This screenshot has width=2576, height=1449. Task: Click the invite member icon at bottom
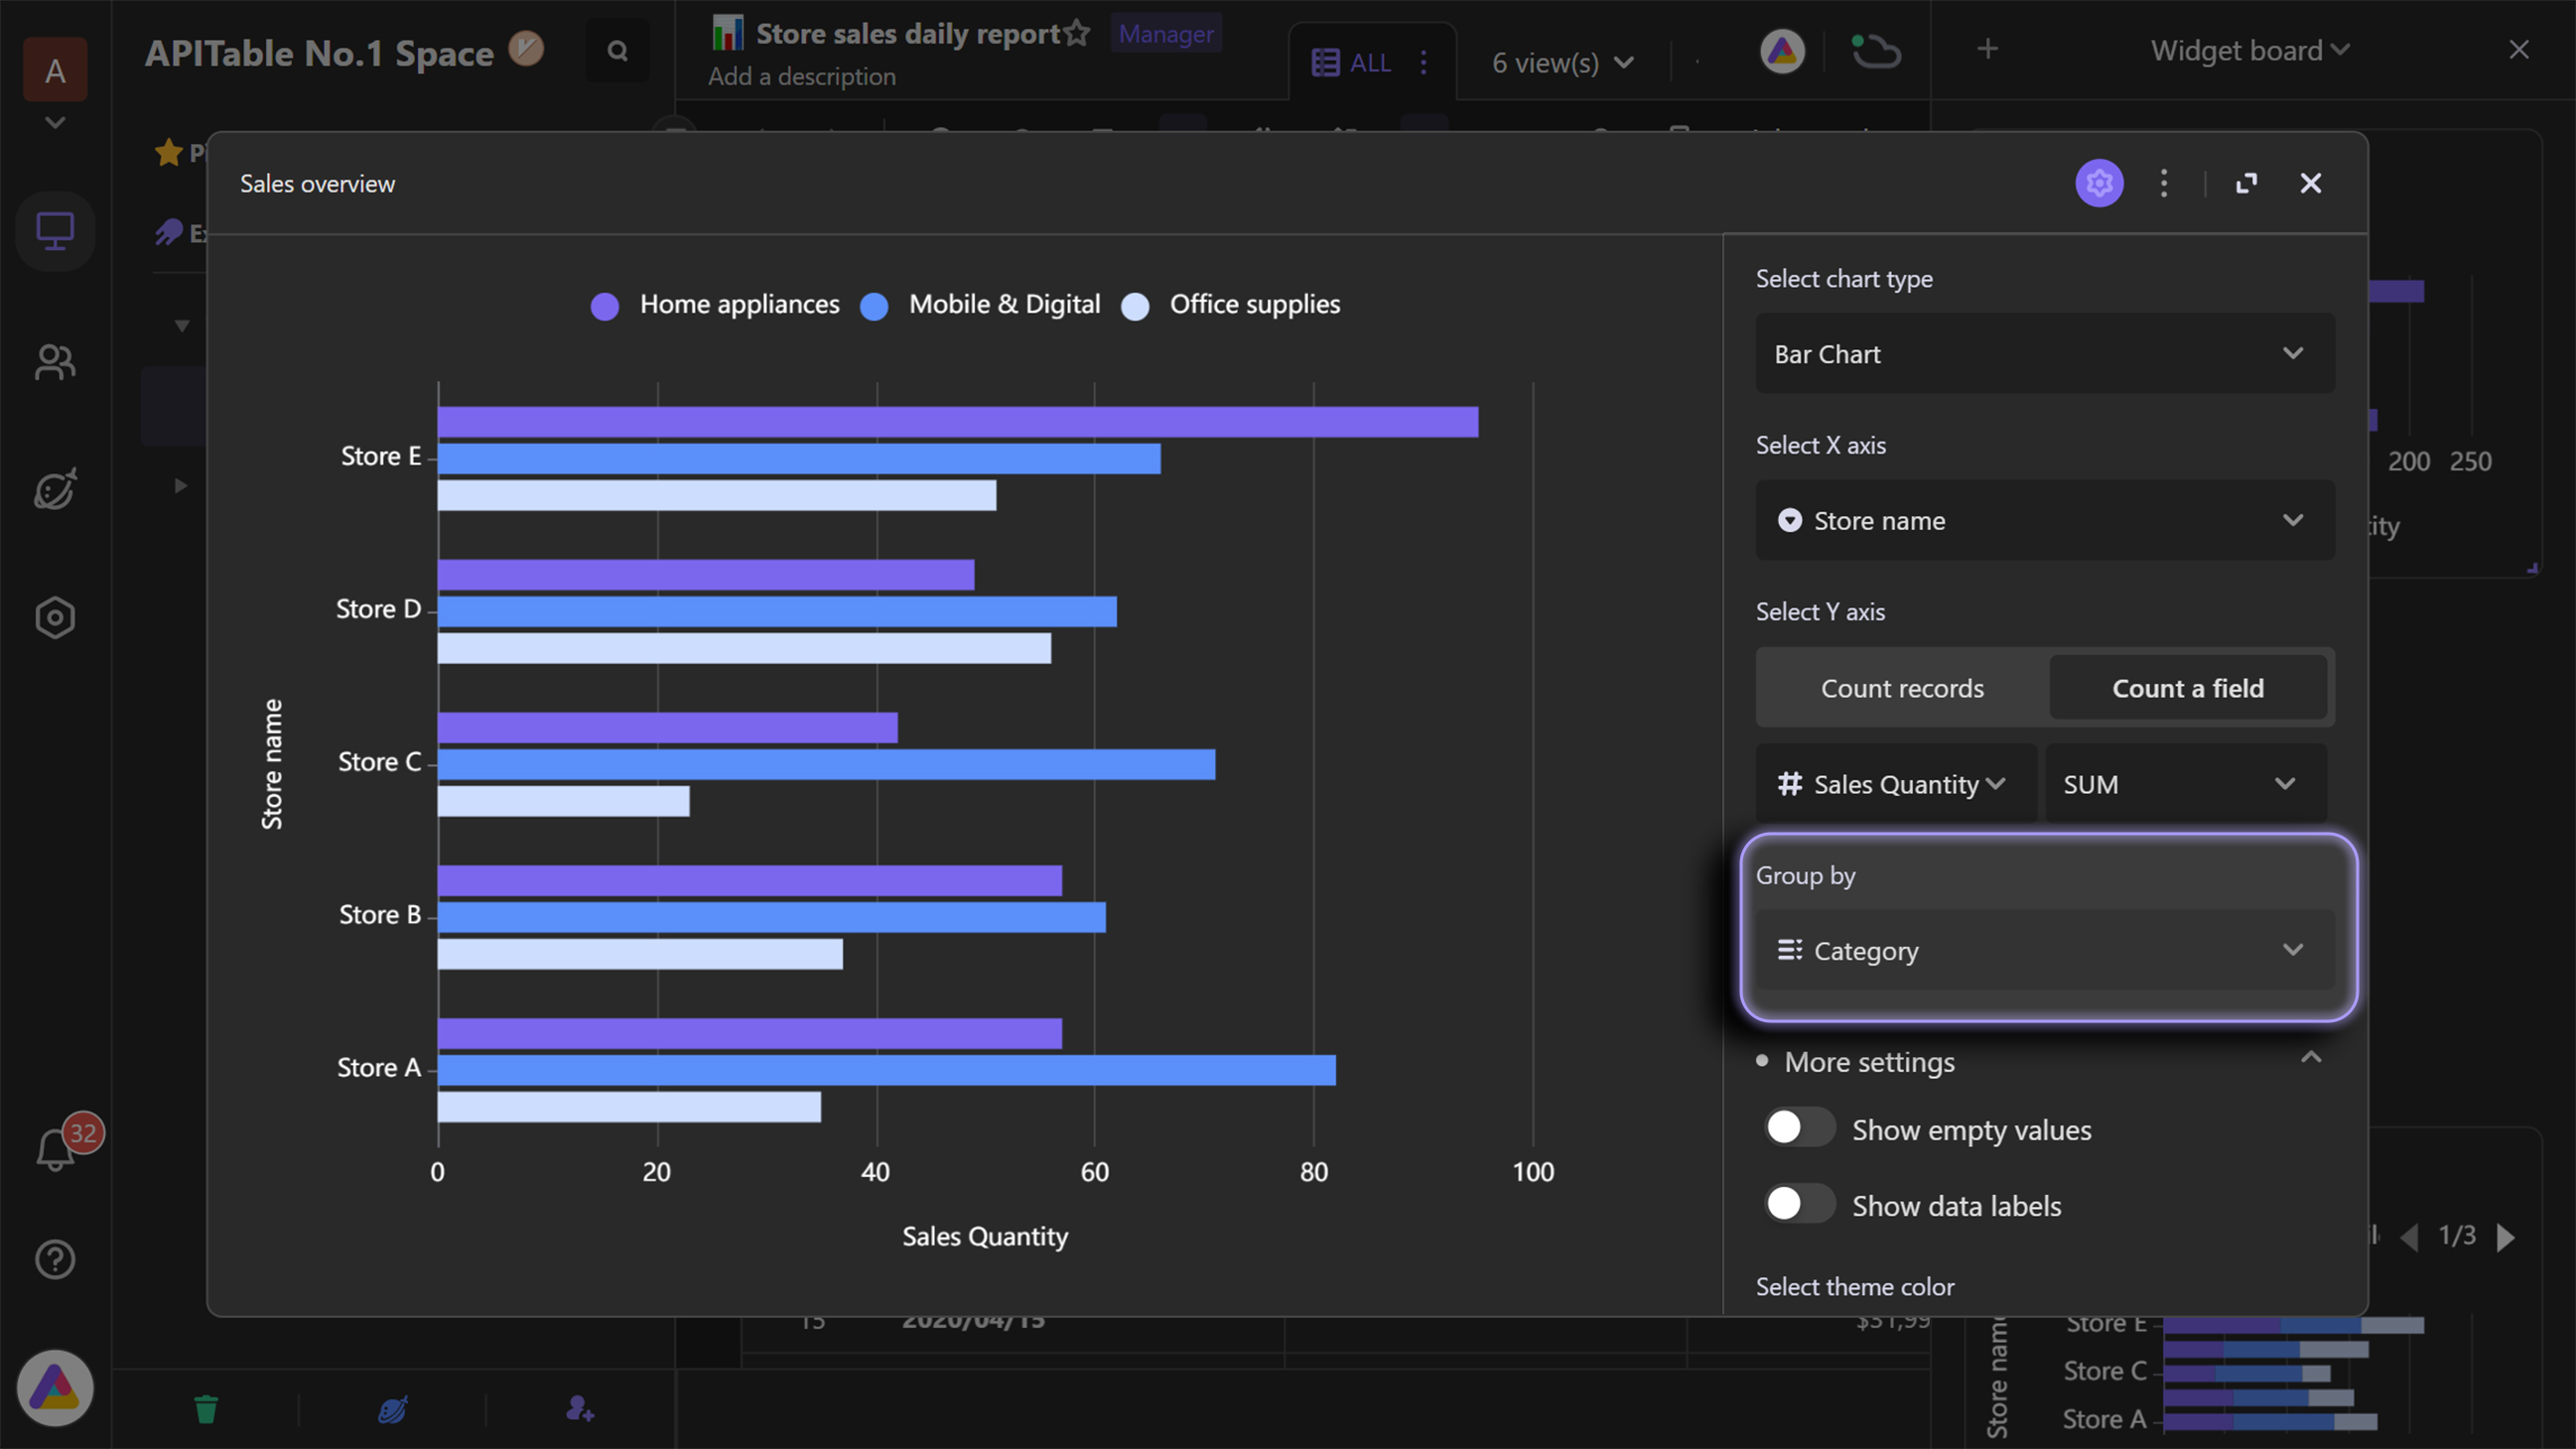579,1409
